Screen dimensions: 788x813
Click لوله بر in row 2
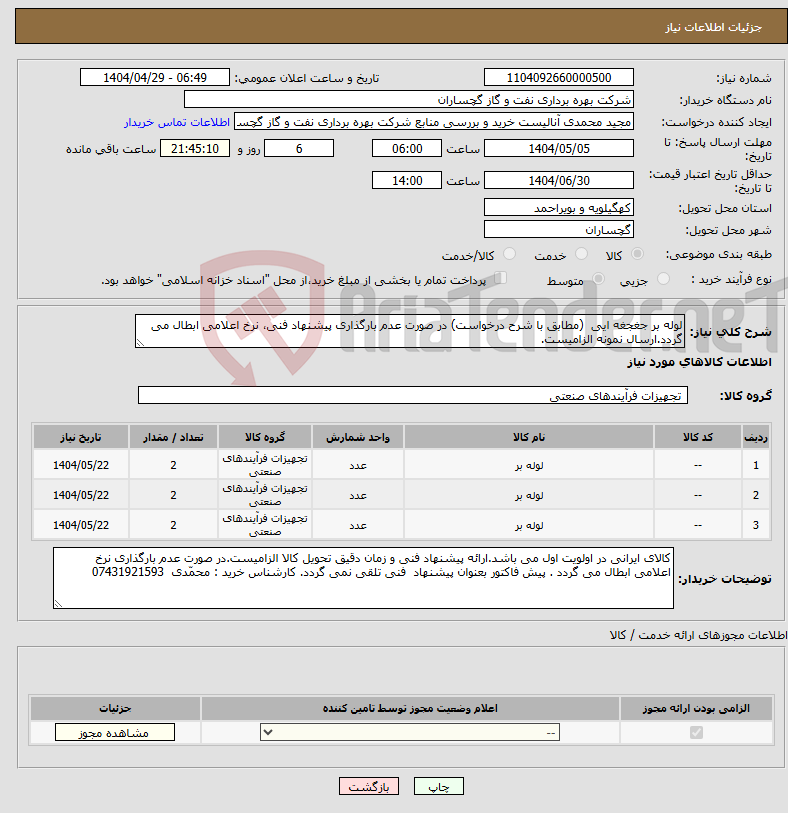tap(529, 496)
